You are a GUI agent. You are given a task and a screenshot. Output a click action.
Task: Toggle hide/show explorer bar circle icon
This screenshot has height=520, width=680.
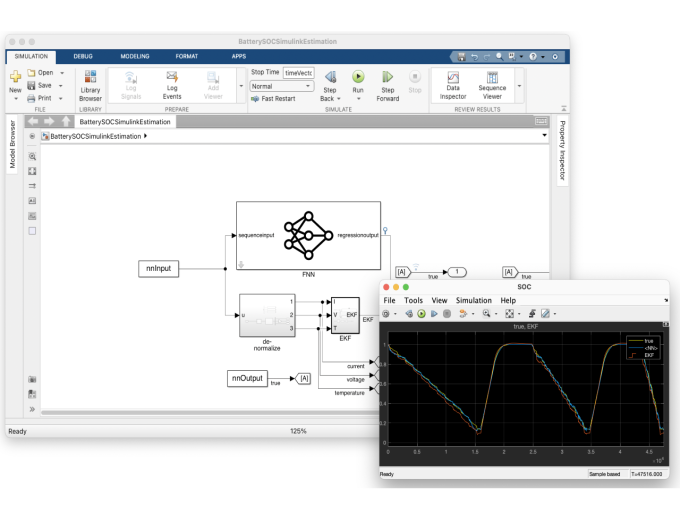coord(32,136)
